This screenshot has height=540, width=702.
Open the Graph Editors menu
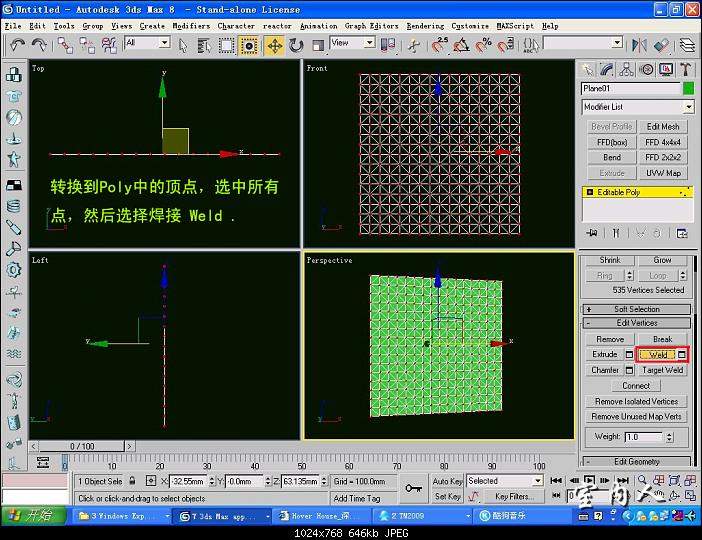[371, 26]
